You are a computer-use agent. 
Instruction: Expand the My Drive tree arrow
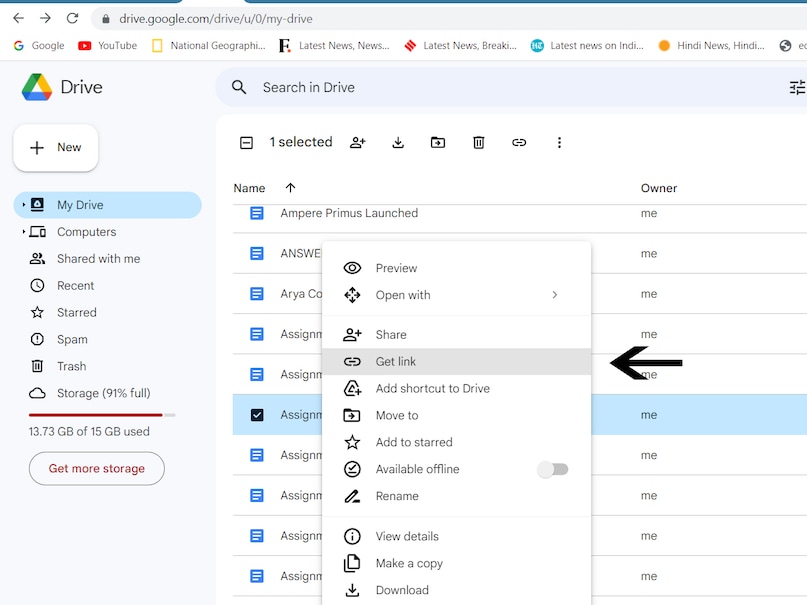click(x=23, y=205)
